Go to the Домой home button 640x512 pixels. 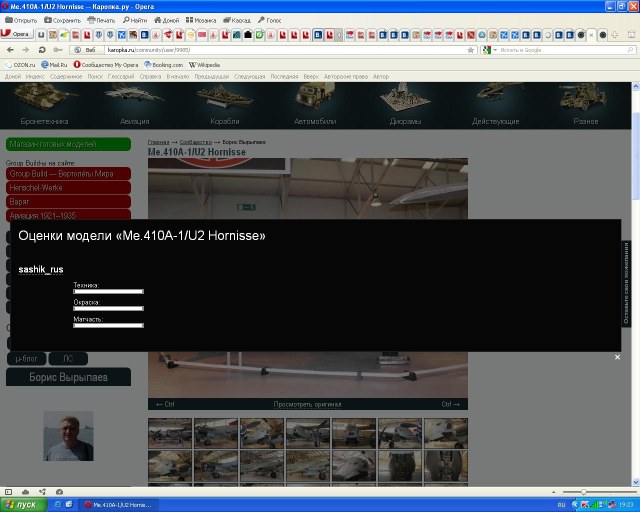(166, 20)
